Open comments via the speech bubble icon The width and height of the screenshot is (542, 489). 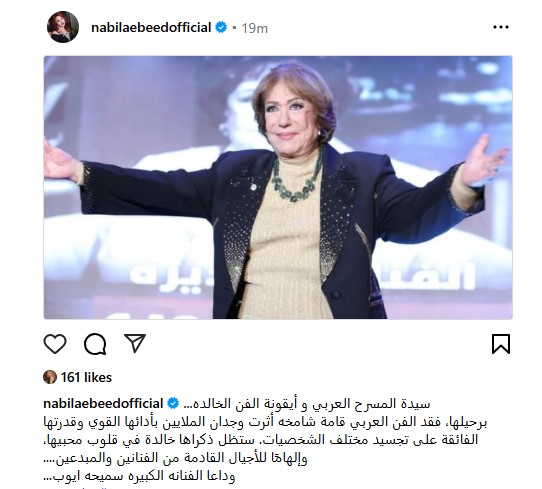point(95,344)
